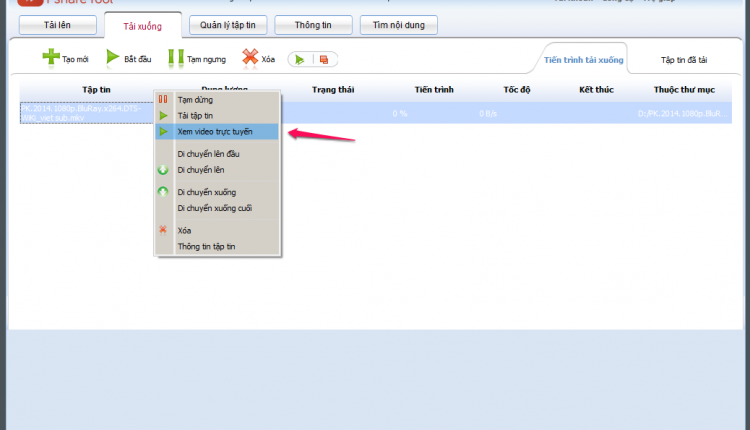Click the Kết thúc column header
This screenshot has height=430, width=750.
(x=596, y=89)
